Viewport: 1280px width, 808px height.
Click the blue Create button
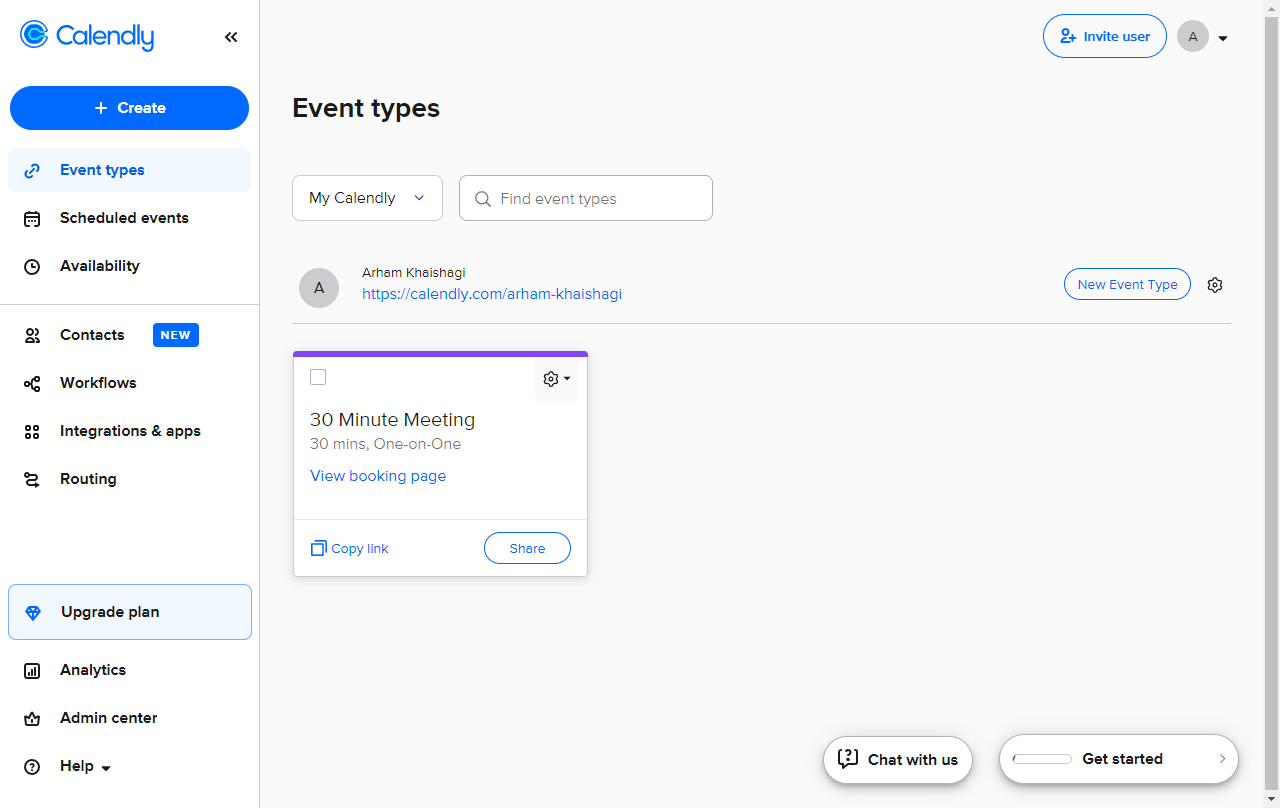pyautogui.click(x=129, y=108)
